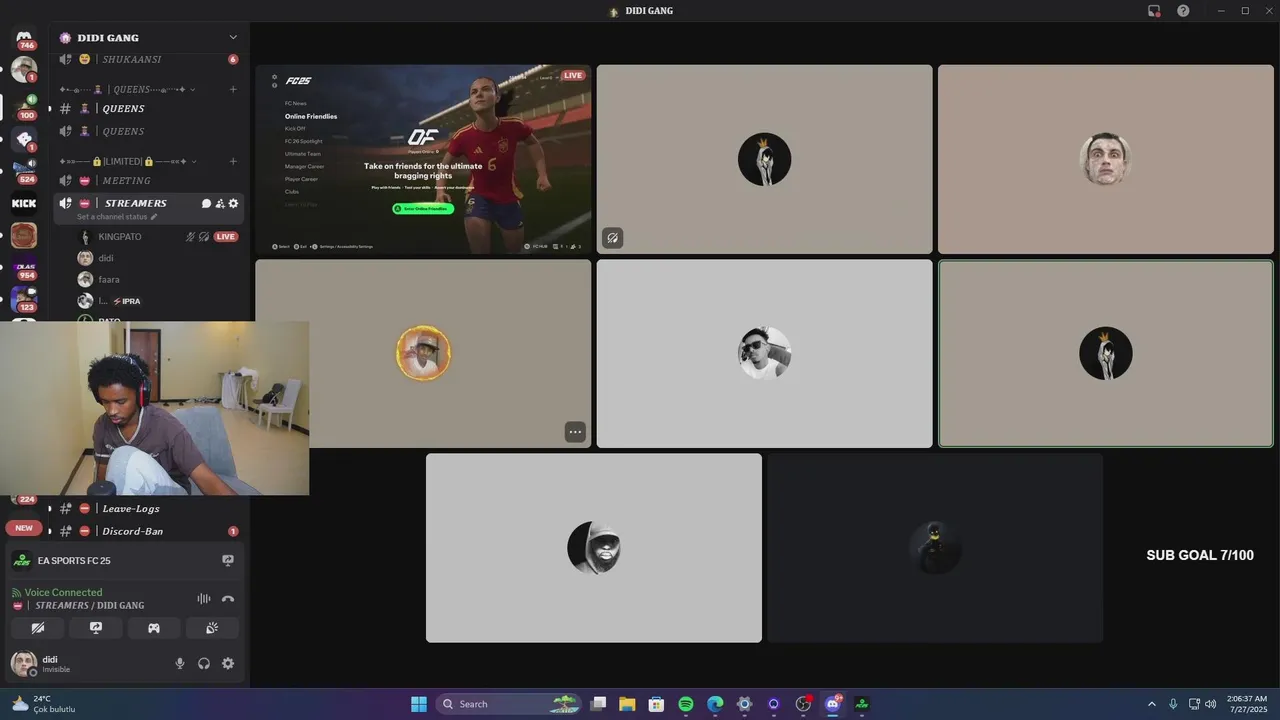Open the server with the 954 badge
This screenshot has width=1280, height=720.
pyautogui.click(x=24, y=268)
